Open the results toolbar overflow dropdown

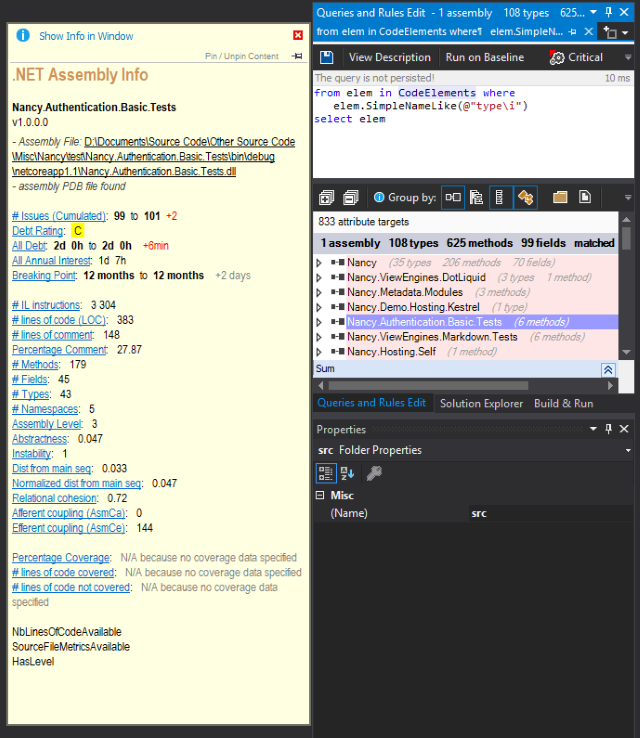coord(628,198)
